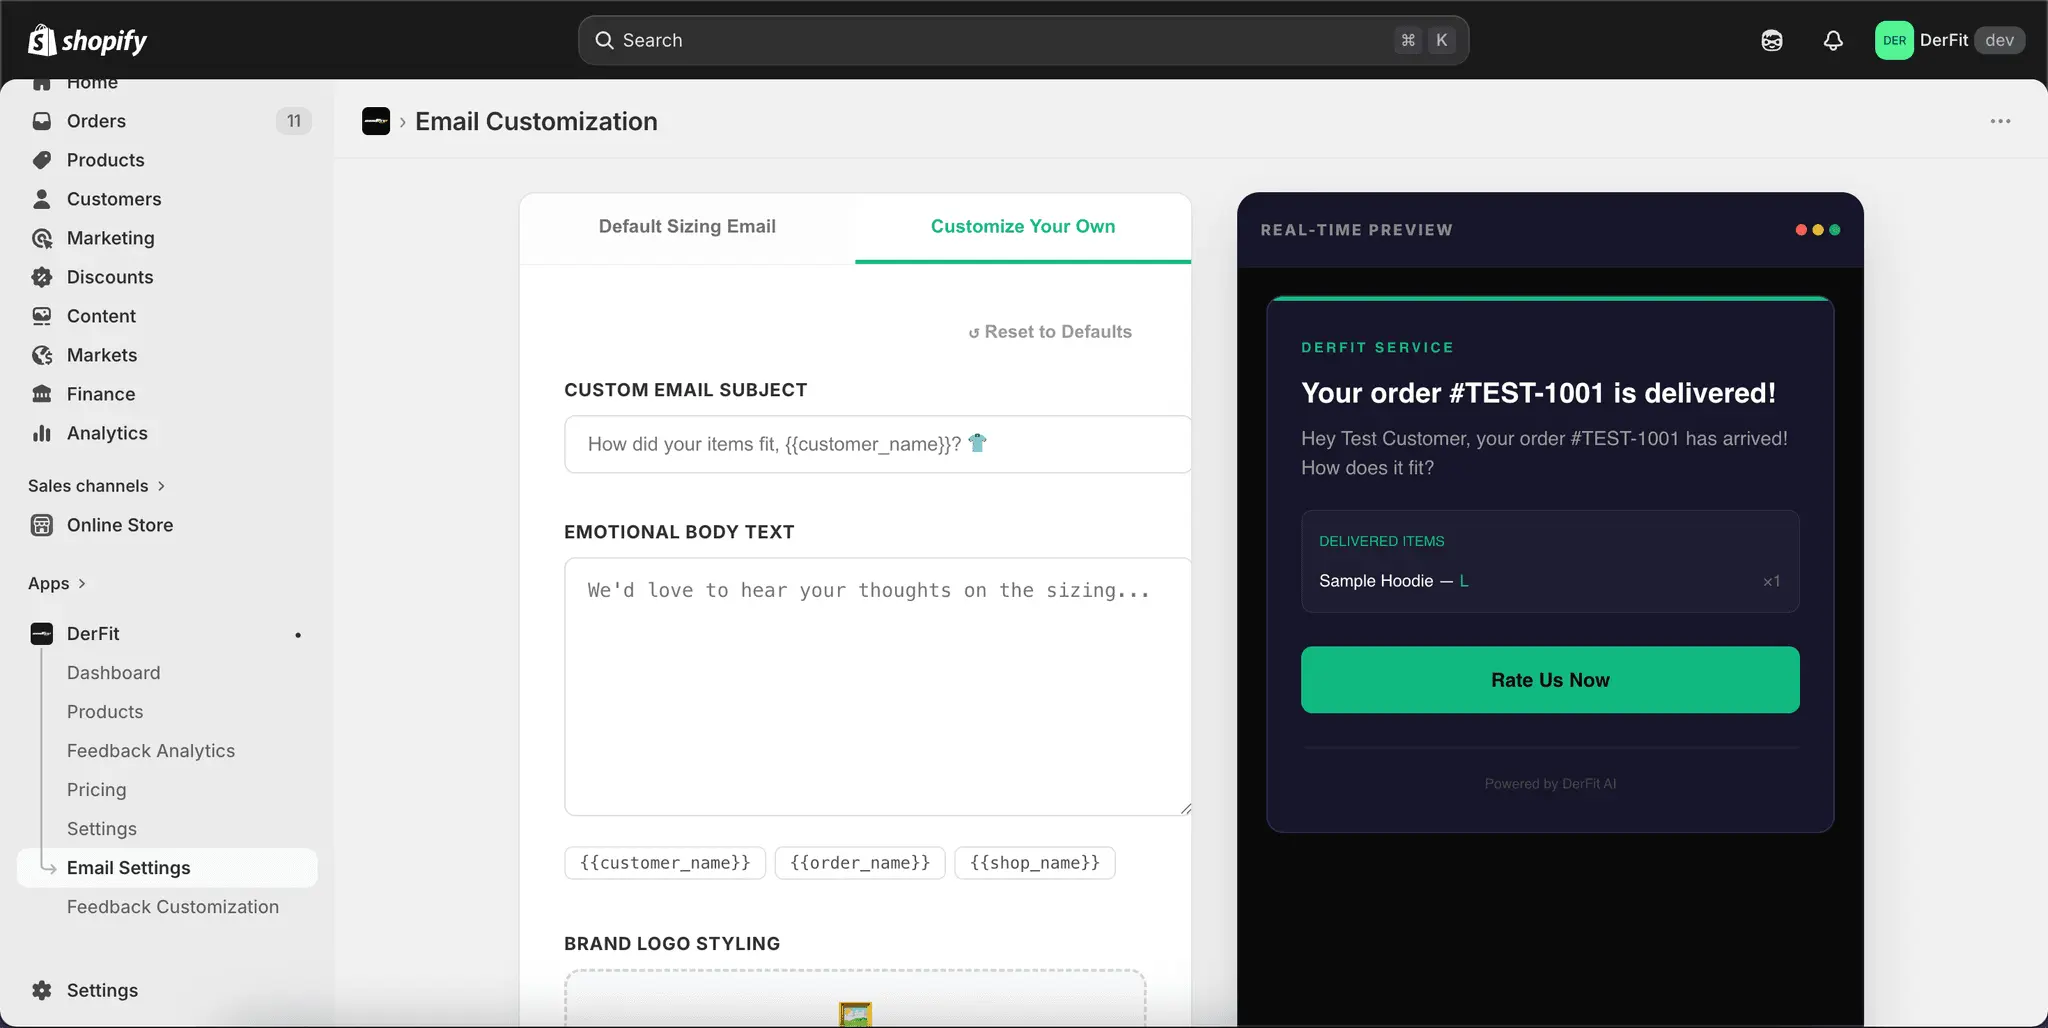Click the Analytics bar chart icon
This screenshot has width=2048, height=1028.
coord(42,433)
